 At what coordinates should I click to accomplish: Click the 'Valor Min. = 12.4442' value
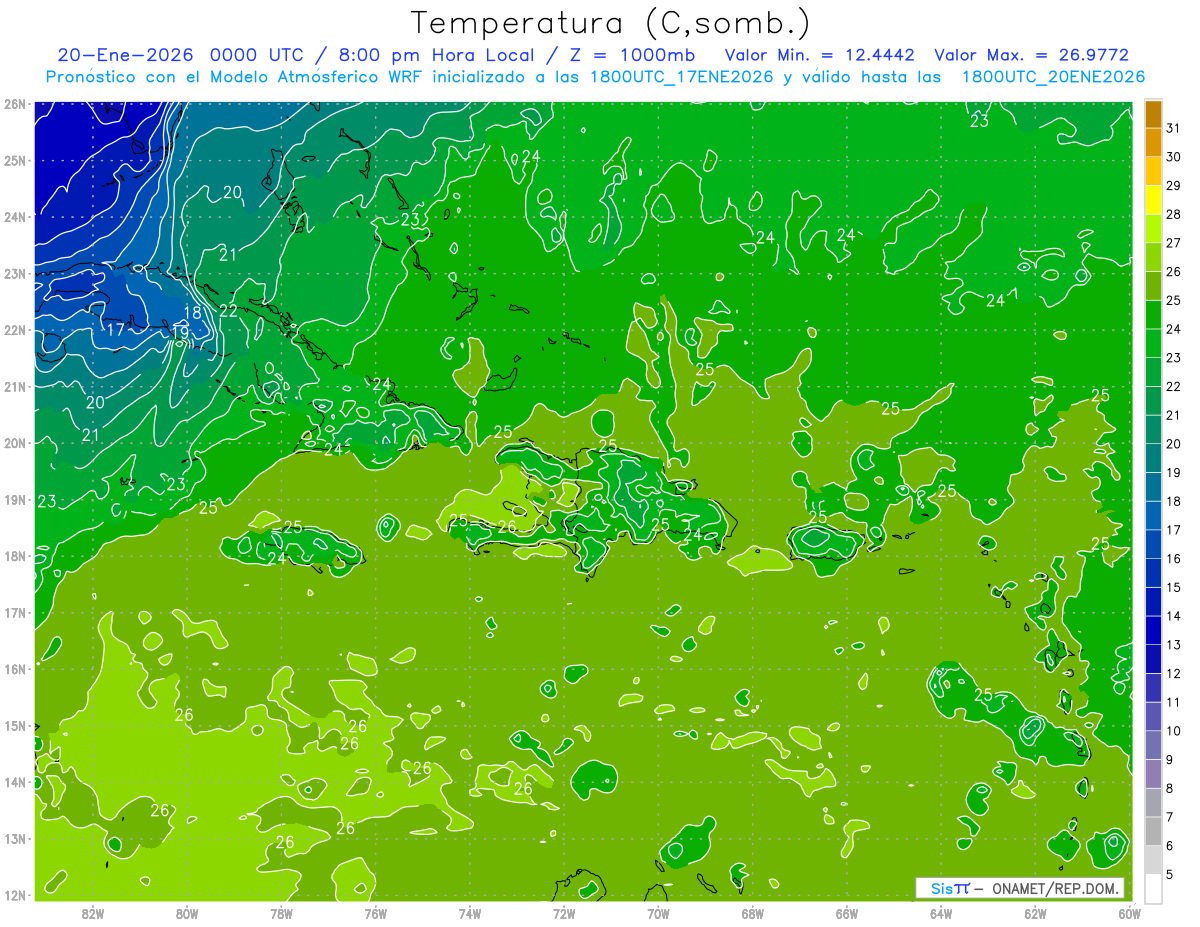click(820, 55)
